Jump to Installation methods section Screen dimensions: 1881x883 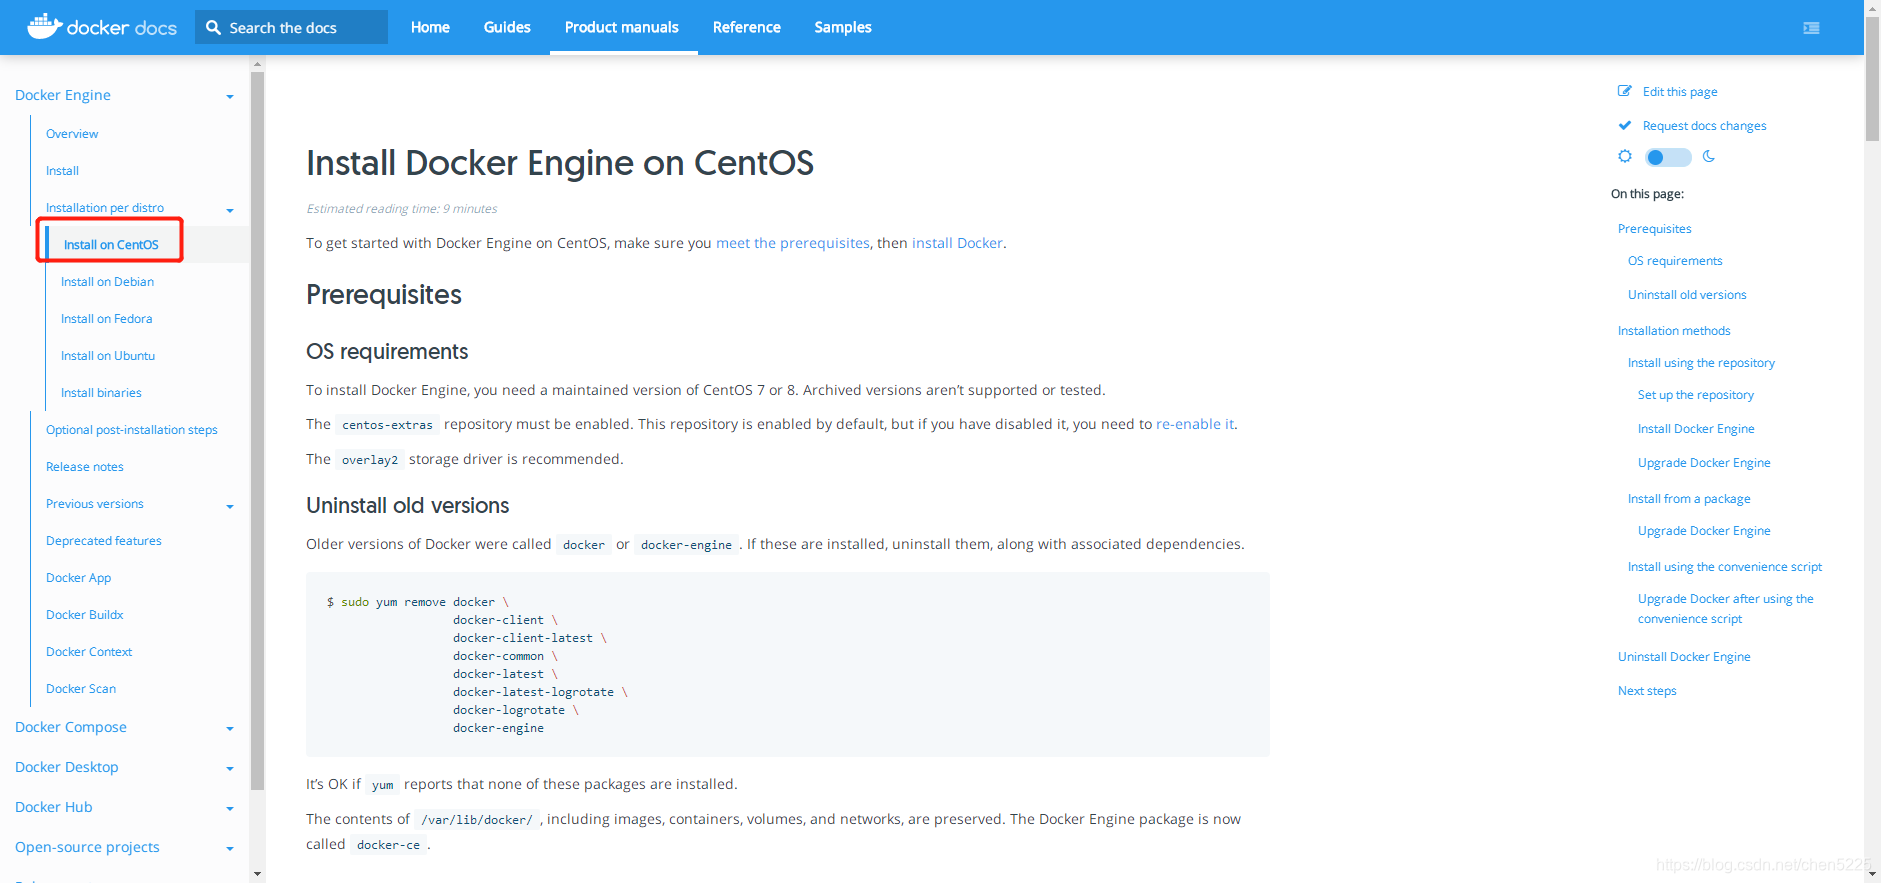click(1674, 331)
